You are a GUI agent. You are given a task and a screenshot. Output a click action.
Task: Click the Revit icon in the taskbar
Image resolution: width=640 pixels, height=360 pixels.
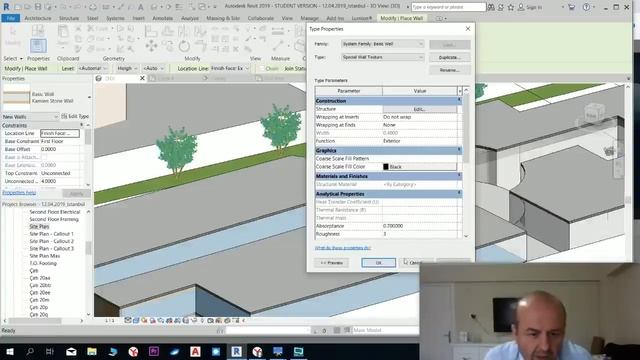point(236,351)
